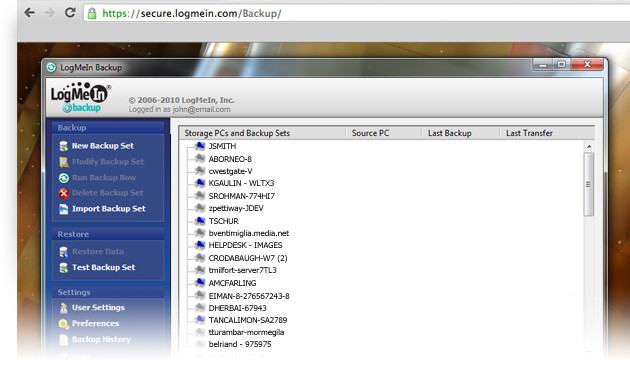Image resolution: width=630 pixels, height=388 pixels.
Task: Click the browser address bar URL
Action: tap(192, 13)
